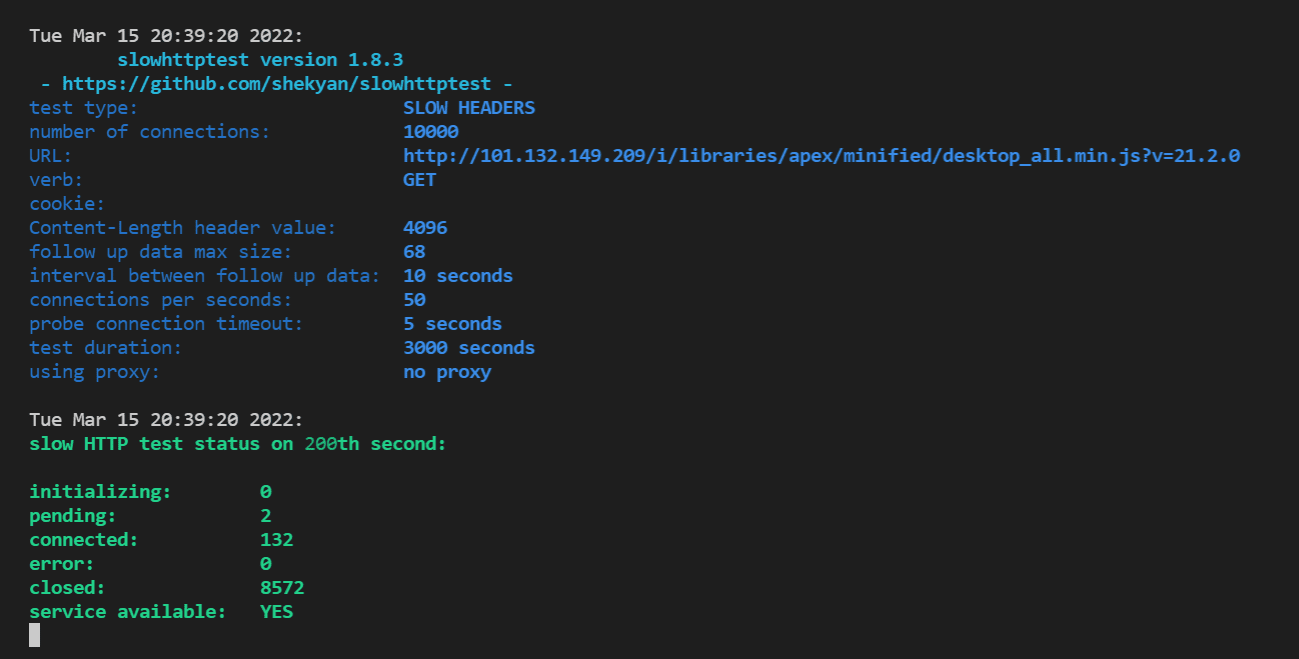Click the connections per seconds value 50
The image size is (1299, 659).
[x=414, y=300]
